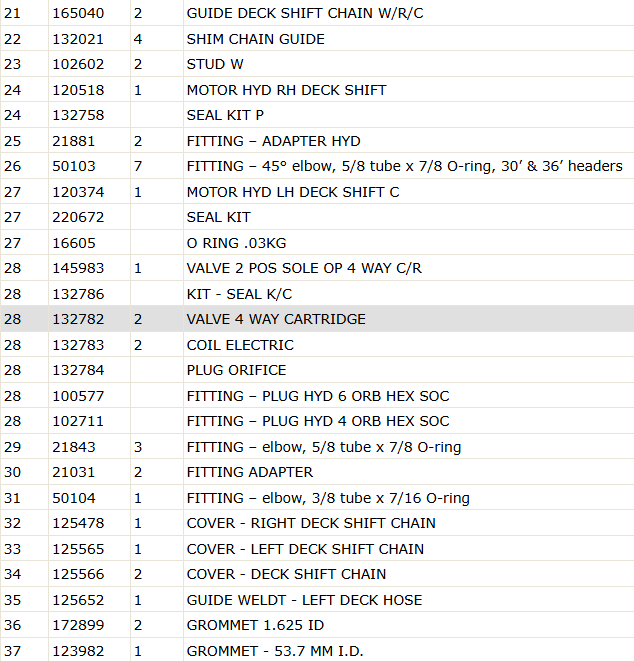
Task: Select the O RING .03KG row
Action: pyautogui.click(x=317, y=243)
